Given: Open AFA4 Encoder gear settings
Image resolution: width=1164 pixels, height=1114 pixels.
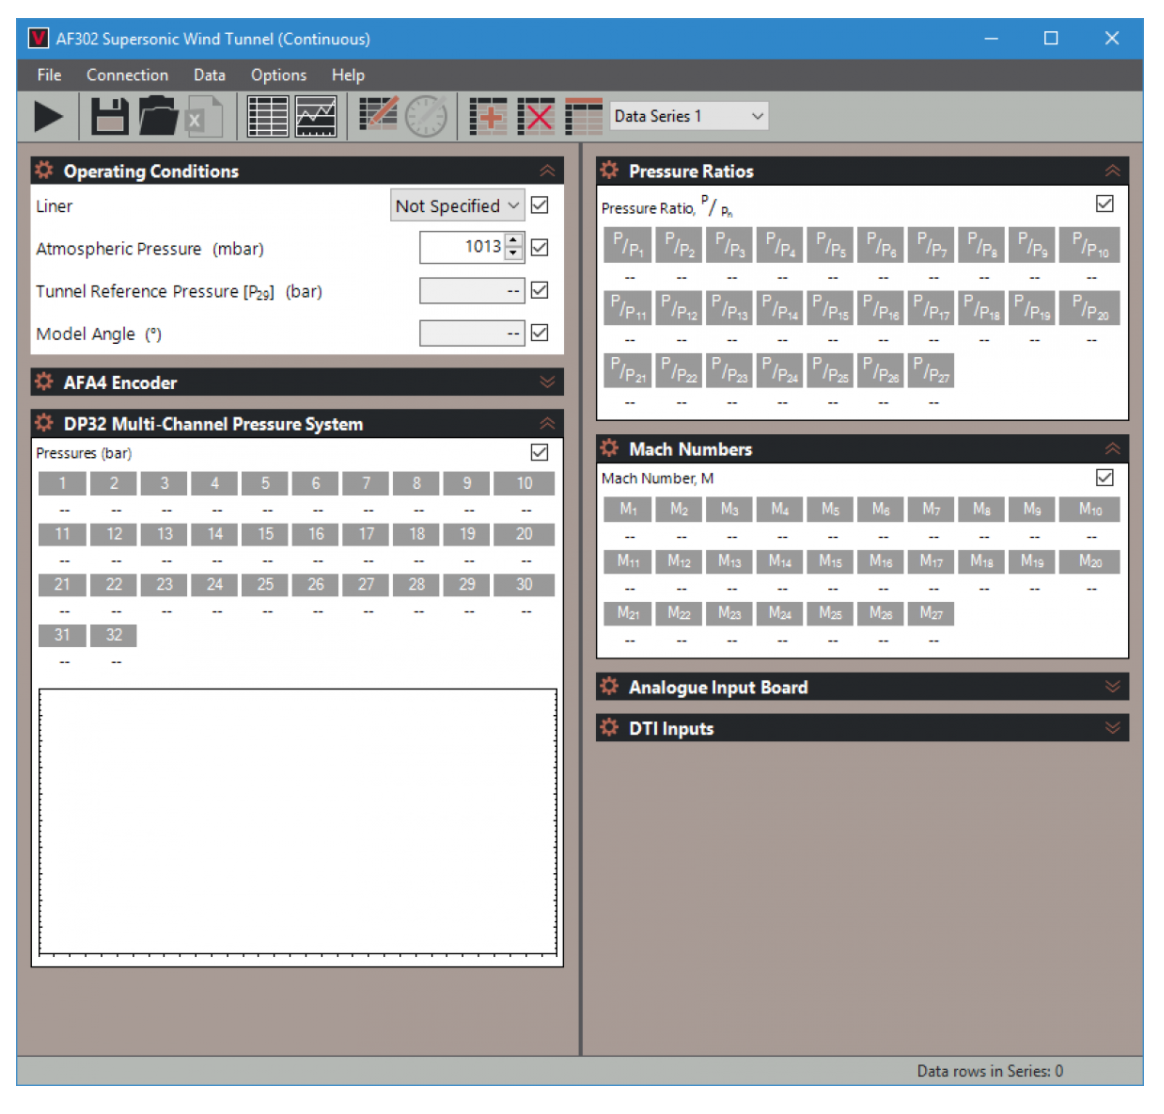Looking at the screenshot, I should click(x=45, y=382).
